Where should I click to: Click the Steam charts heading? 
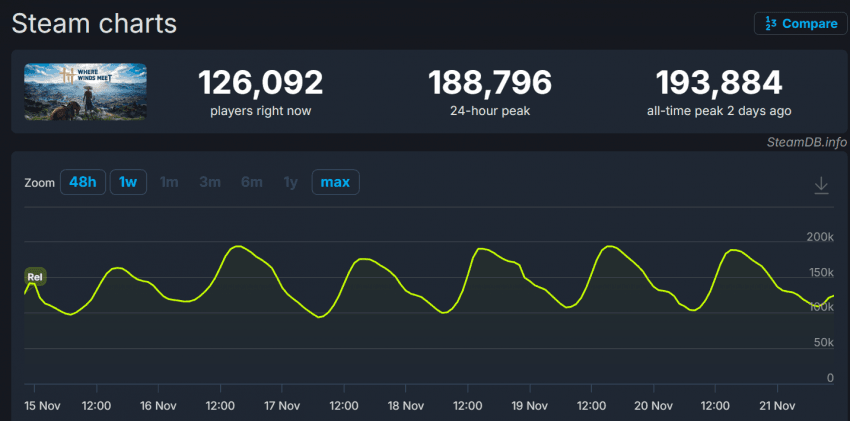coord(94,24)
